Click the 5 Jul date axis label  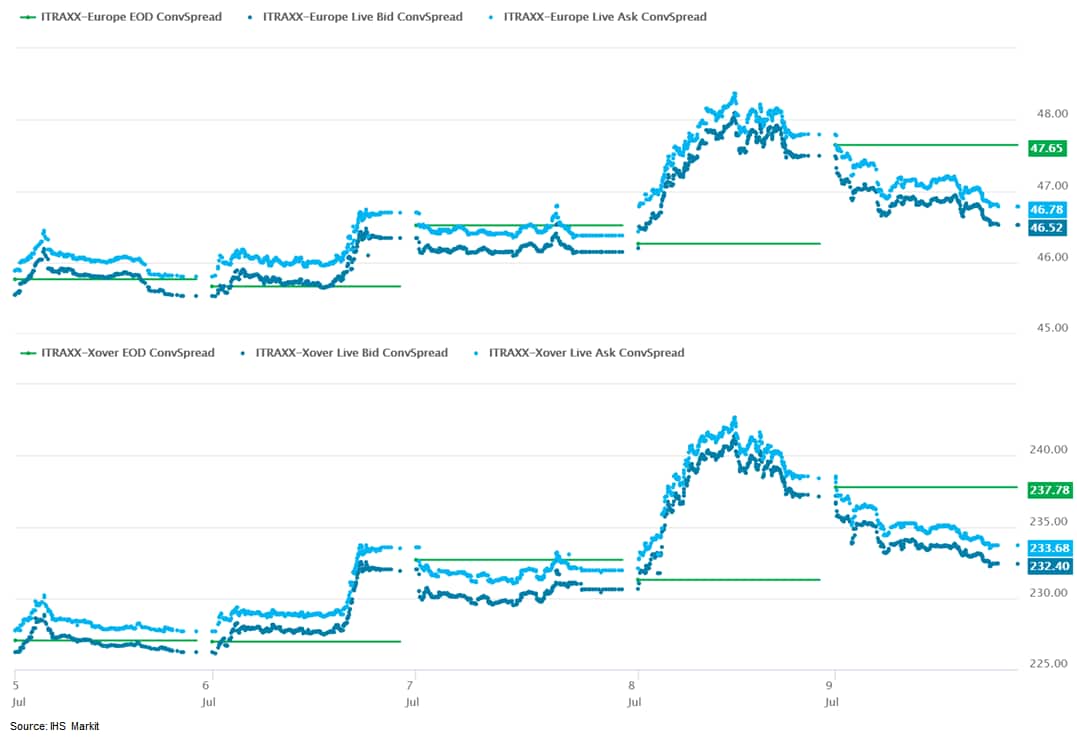click(17, 693)
